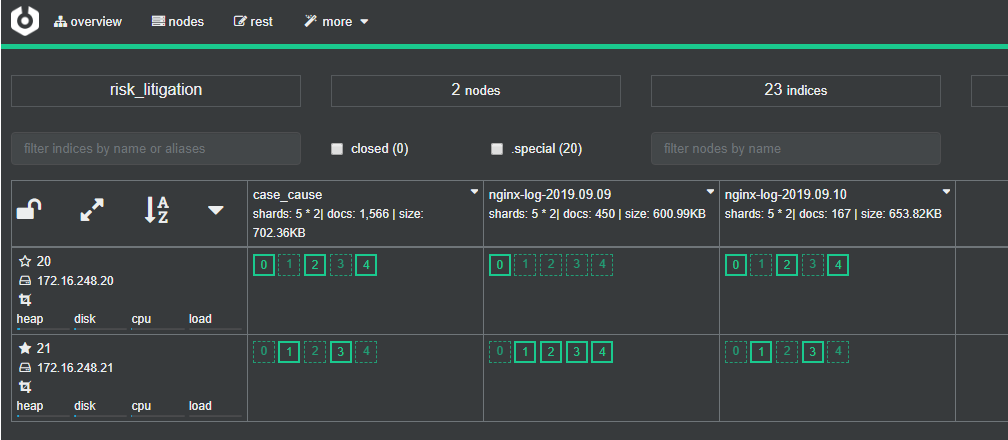Toggle the .special (20) checkbox
The image size is (1008, 440).
pyautogui.click(x=497, y=149)
